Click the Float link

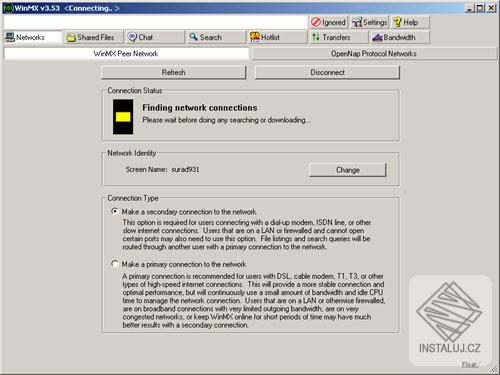469,365
